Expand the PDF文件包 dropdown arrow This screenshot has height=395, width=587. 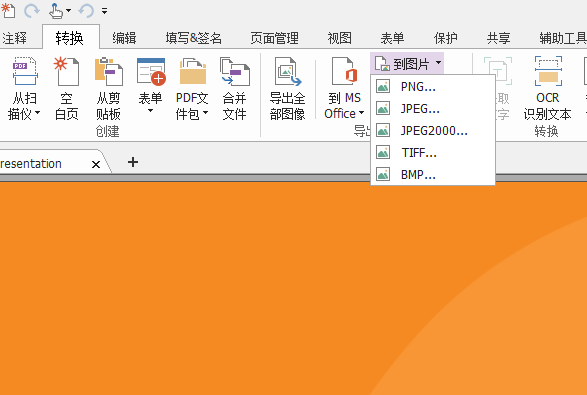tap(206, 112)
